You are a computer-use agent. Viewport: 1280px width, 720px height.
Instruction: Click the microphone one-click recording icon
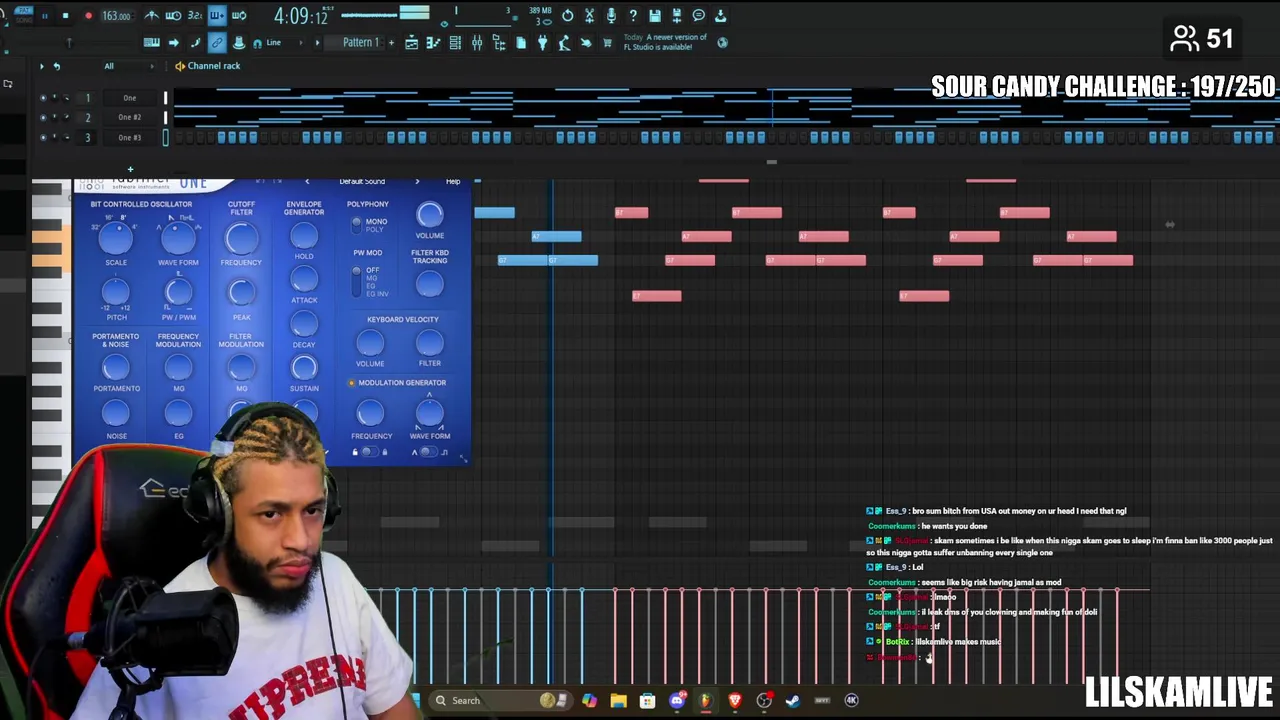(x=611, y=16)
